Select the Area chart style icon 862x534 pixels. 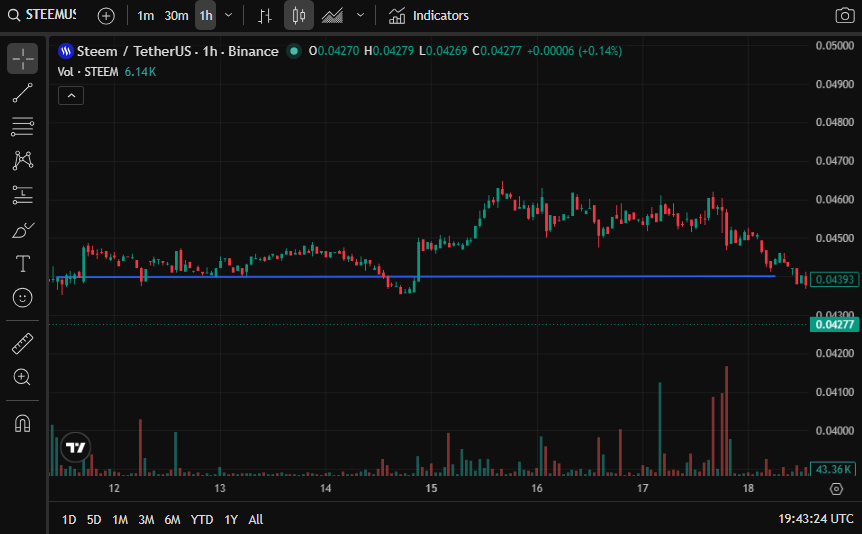click(x=332, y=16)
